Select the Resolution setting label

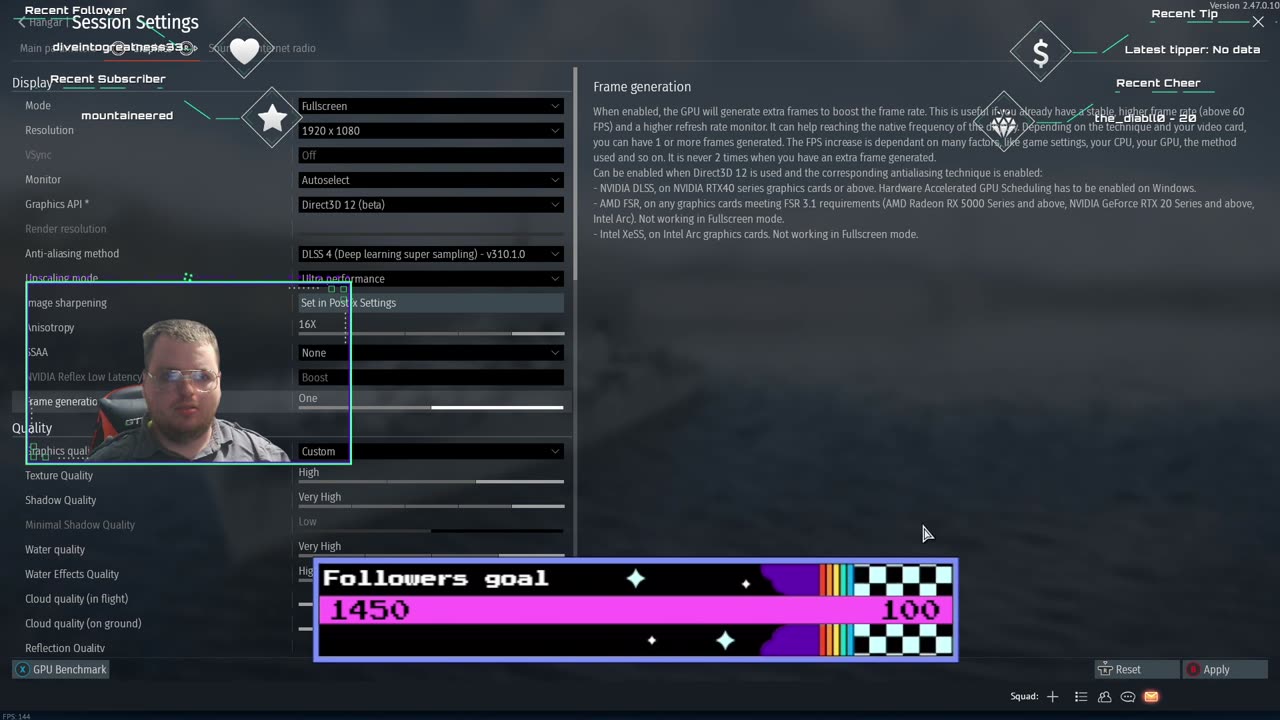pyautogui.click(x=49, y=131)
